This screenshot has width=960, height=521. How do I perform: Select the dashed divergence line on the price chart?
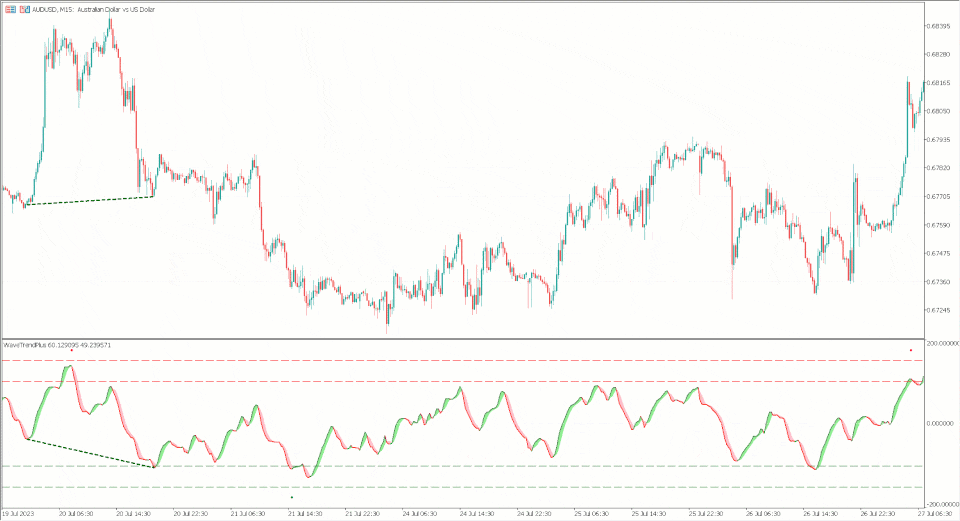pyautogui.click(x=90, y=200)
